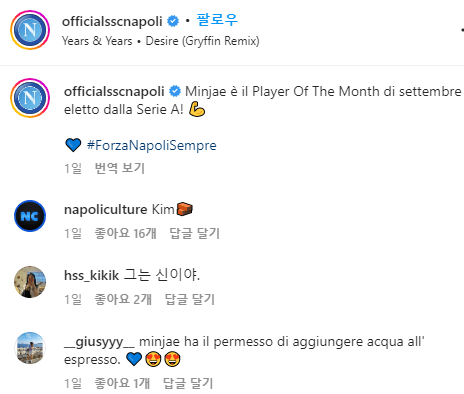
Task: Open the napoliculture username link
Action: [x=105, y=210]
